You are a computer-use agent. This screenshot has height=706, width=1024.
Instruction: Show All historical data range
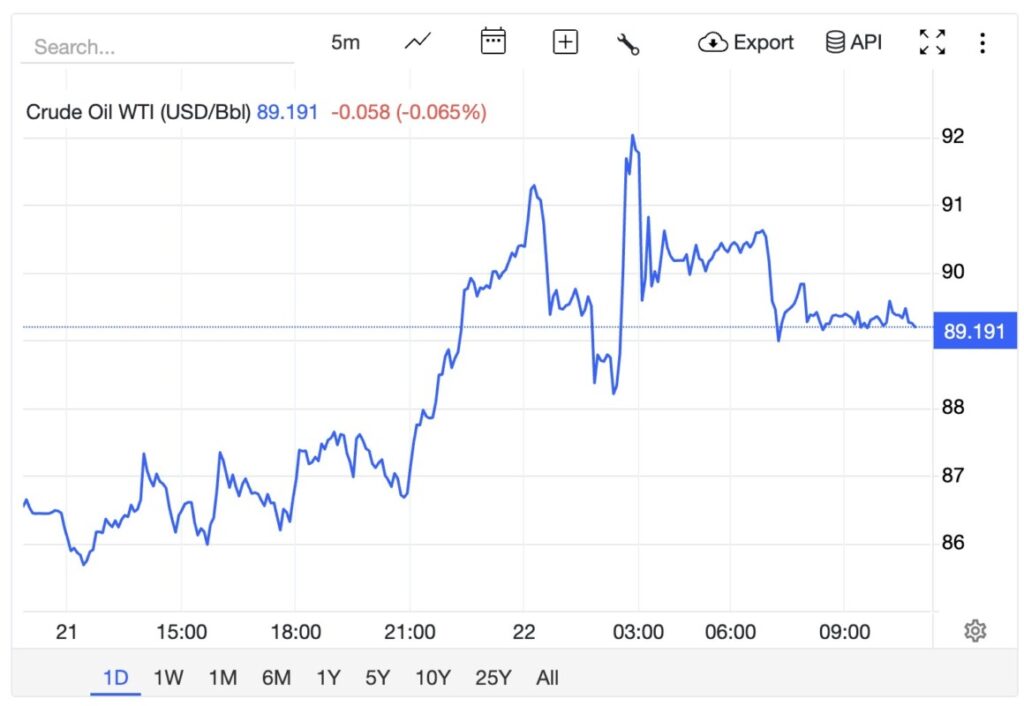(547, 677)
